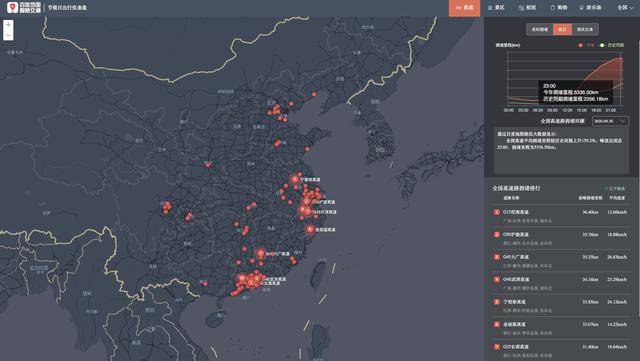Select the highlighted orange middle segment option
The height and width of the screenshot is (361, 640).
point(562,29)
